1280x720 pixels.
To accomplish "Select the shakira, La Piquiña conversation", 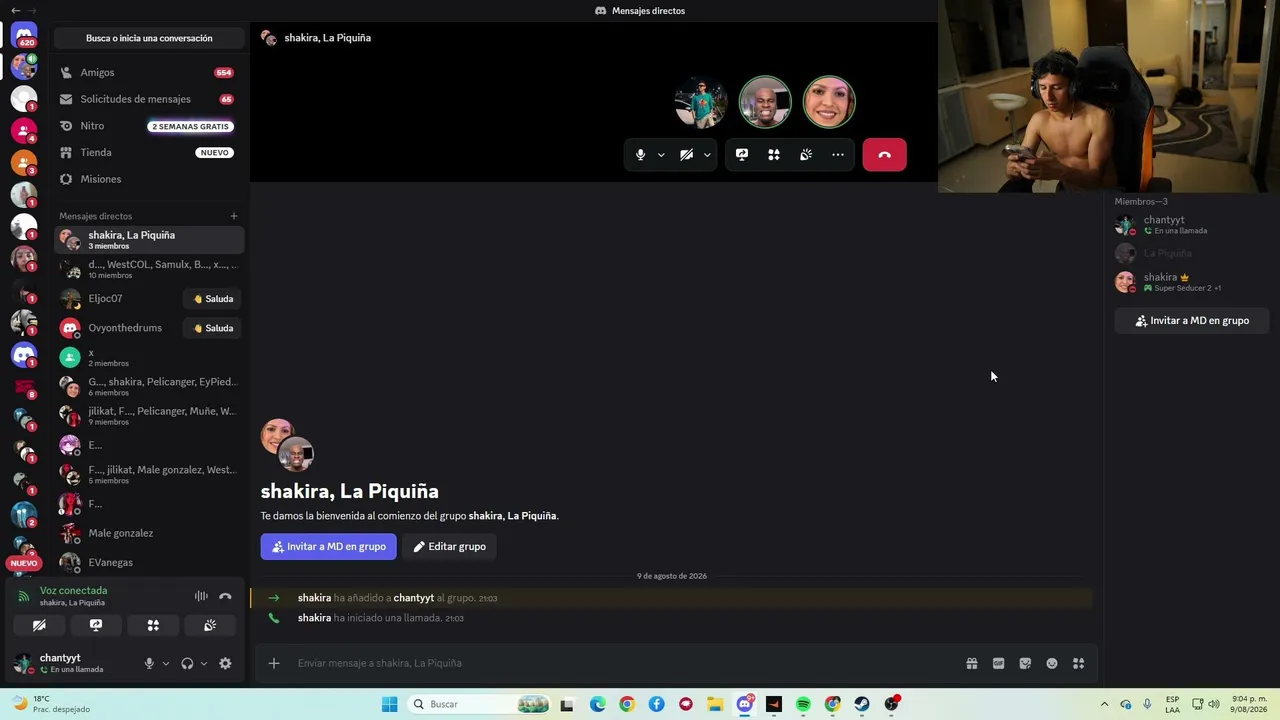I will (x=149, y=240).
